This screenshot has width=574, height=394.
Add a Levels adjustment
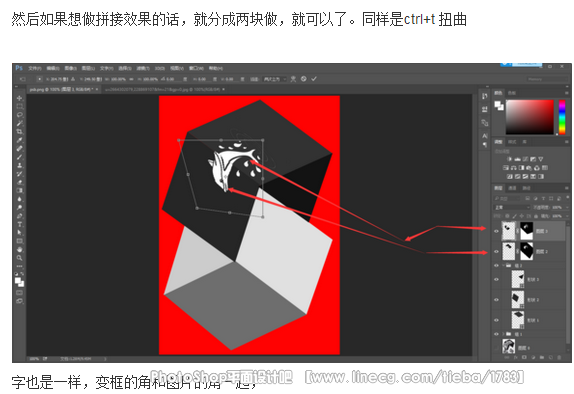[517, 159]
